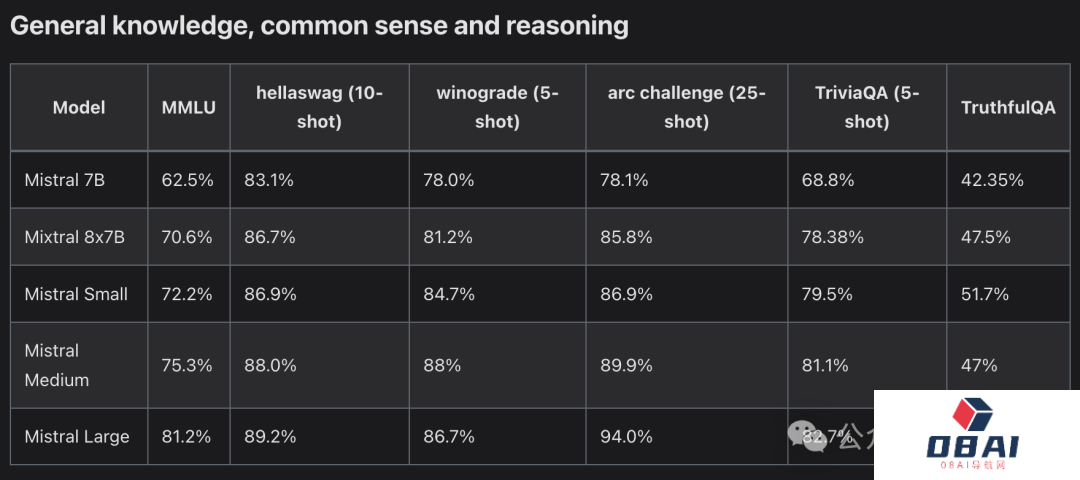The width and height of the screenshot is (1080, 480).
Task: Select Mixtral 8x7B's 78.38% TriviaQA value
Action: [832, 237]
